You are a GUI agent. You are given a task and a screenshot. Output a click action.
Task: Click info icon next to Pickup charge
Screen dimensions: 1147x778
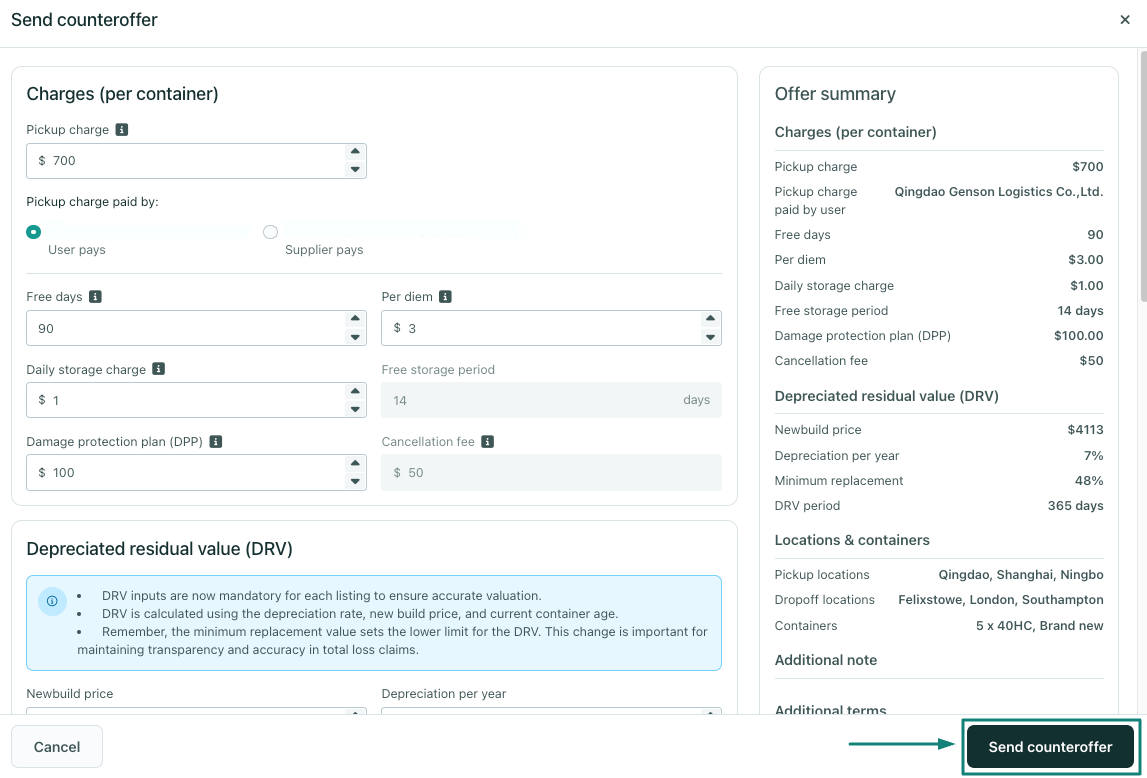coord(122,130)
